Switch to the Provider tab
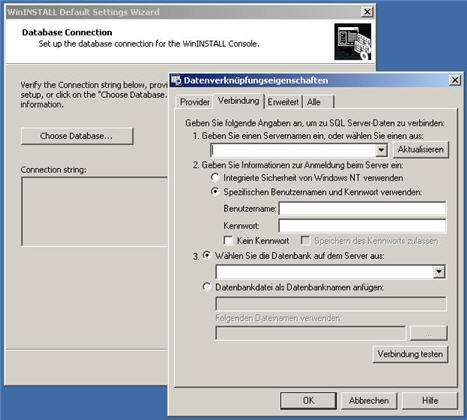This screenshot has height=420, width=467. [194, 102]
